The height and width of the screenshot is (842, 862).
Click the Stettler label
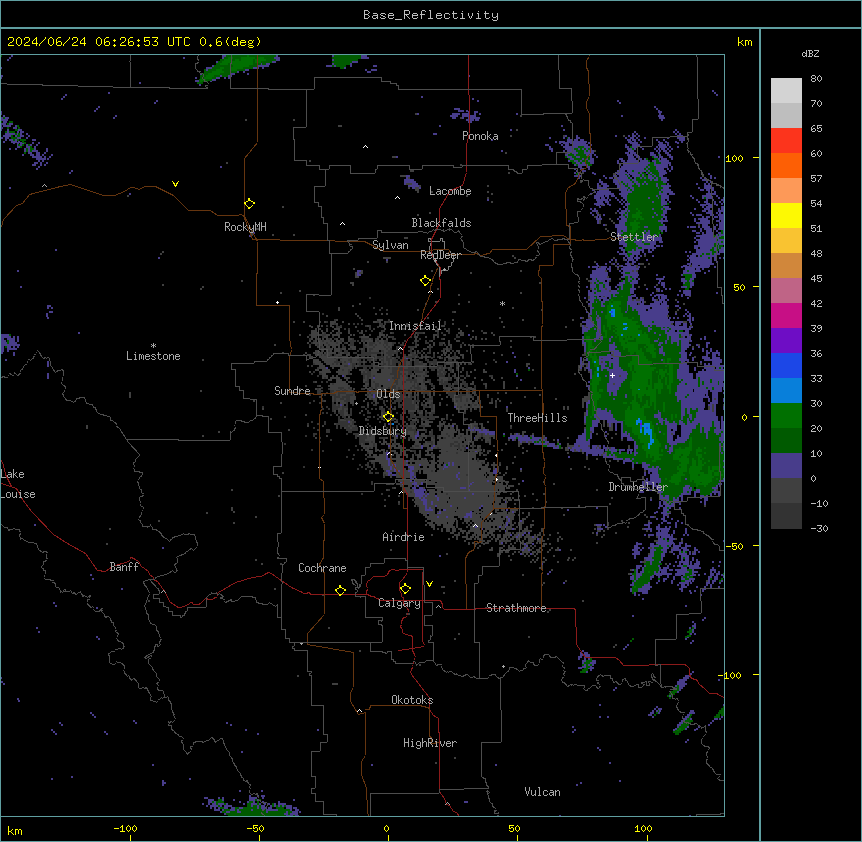634,237
